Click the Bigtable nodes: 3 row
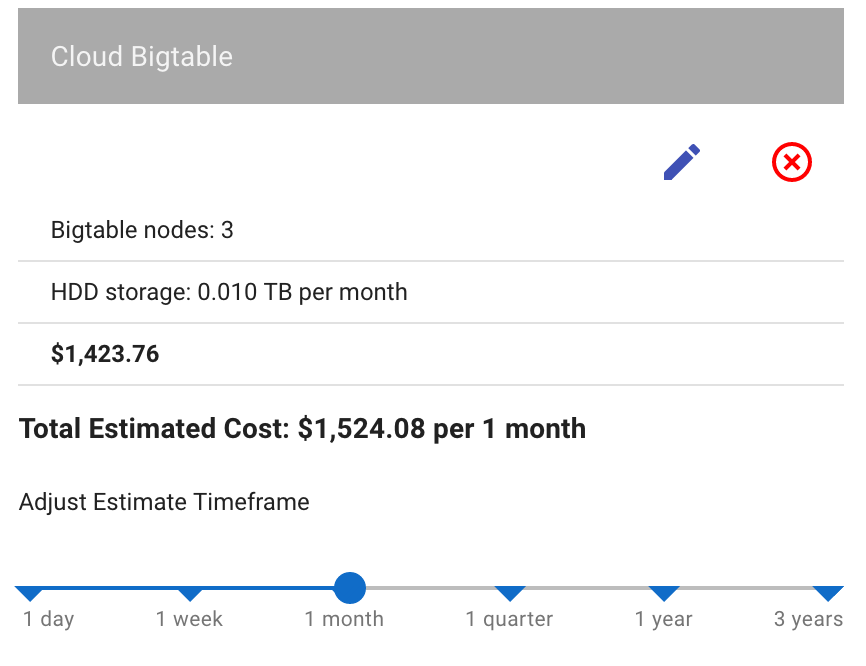The height and width of the screenshot is (666, 866). pyautogui.click(x=142, y=231)
